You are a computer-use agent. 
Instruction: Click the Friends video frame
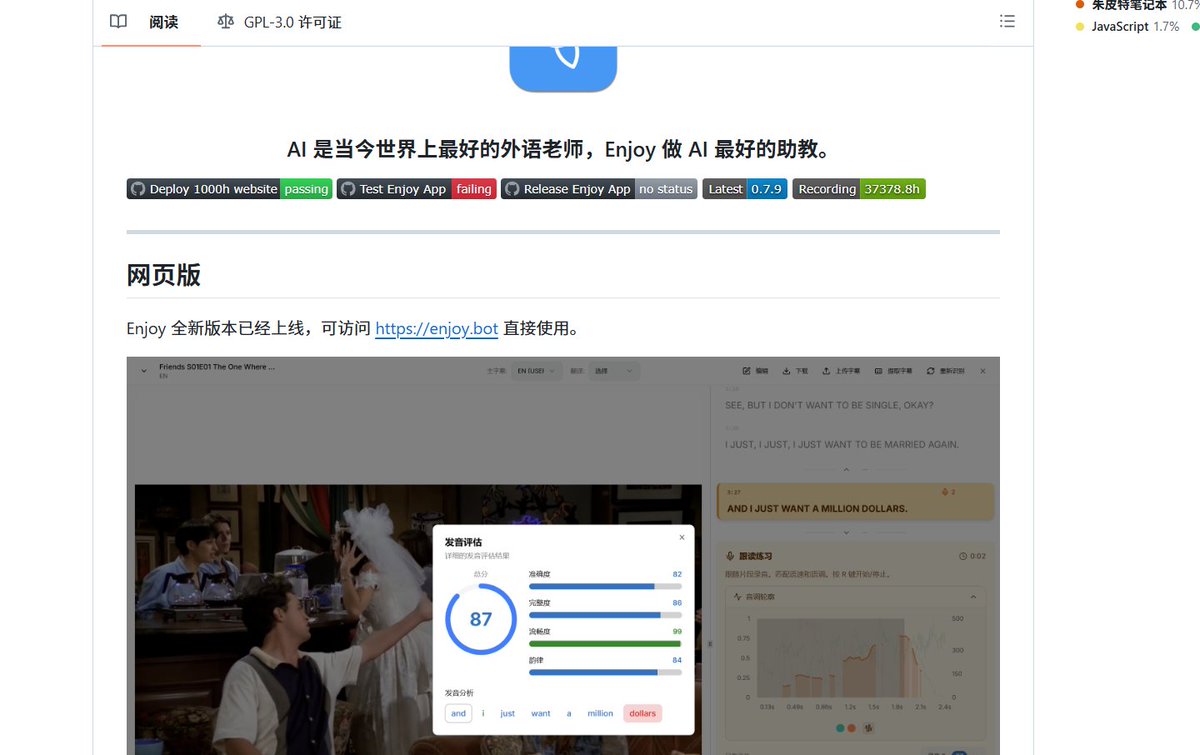[418, 619]
